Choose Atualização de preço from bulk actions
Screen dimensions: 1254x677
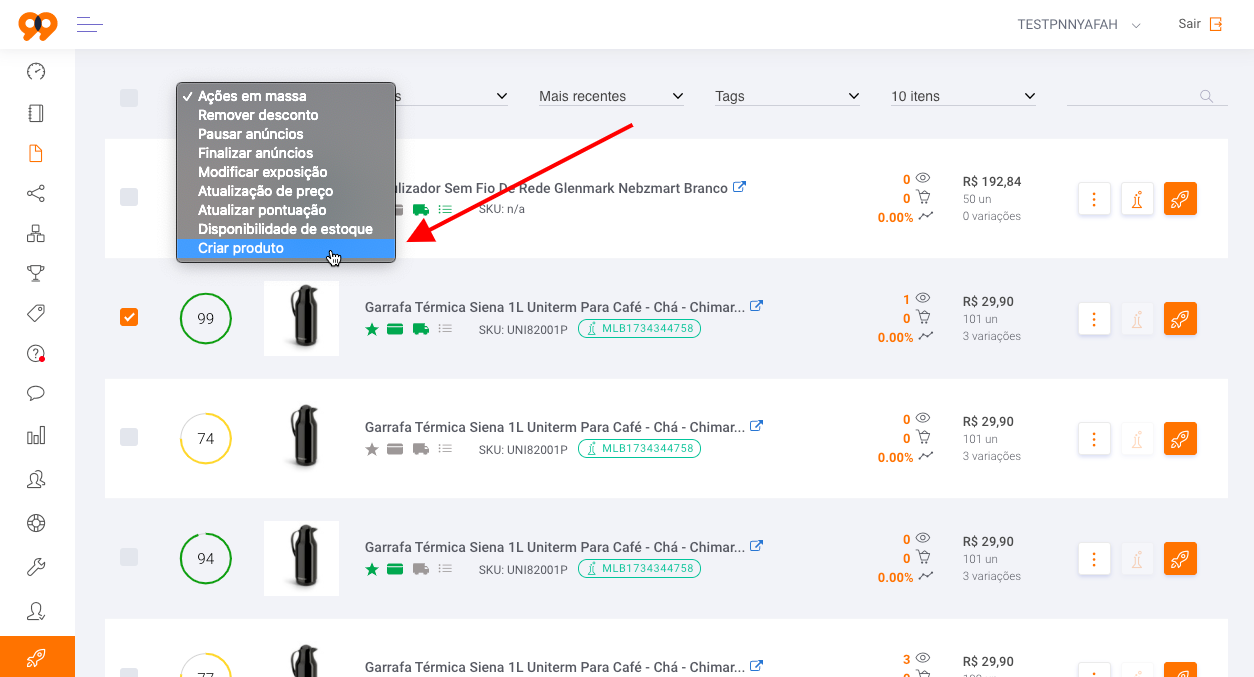click(x=286, y=191)
